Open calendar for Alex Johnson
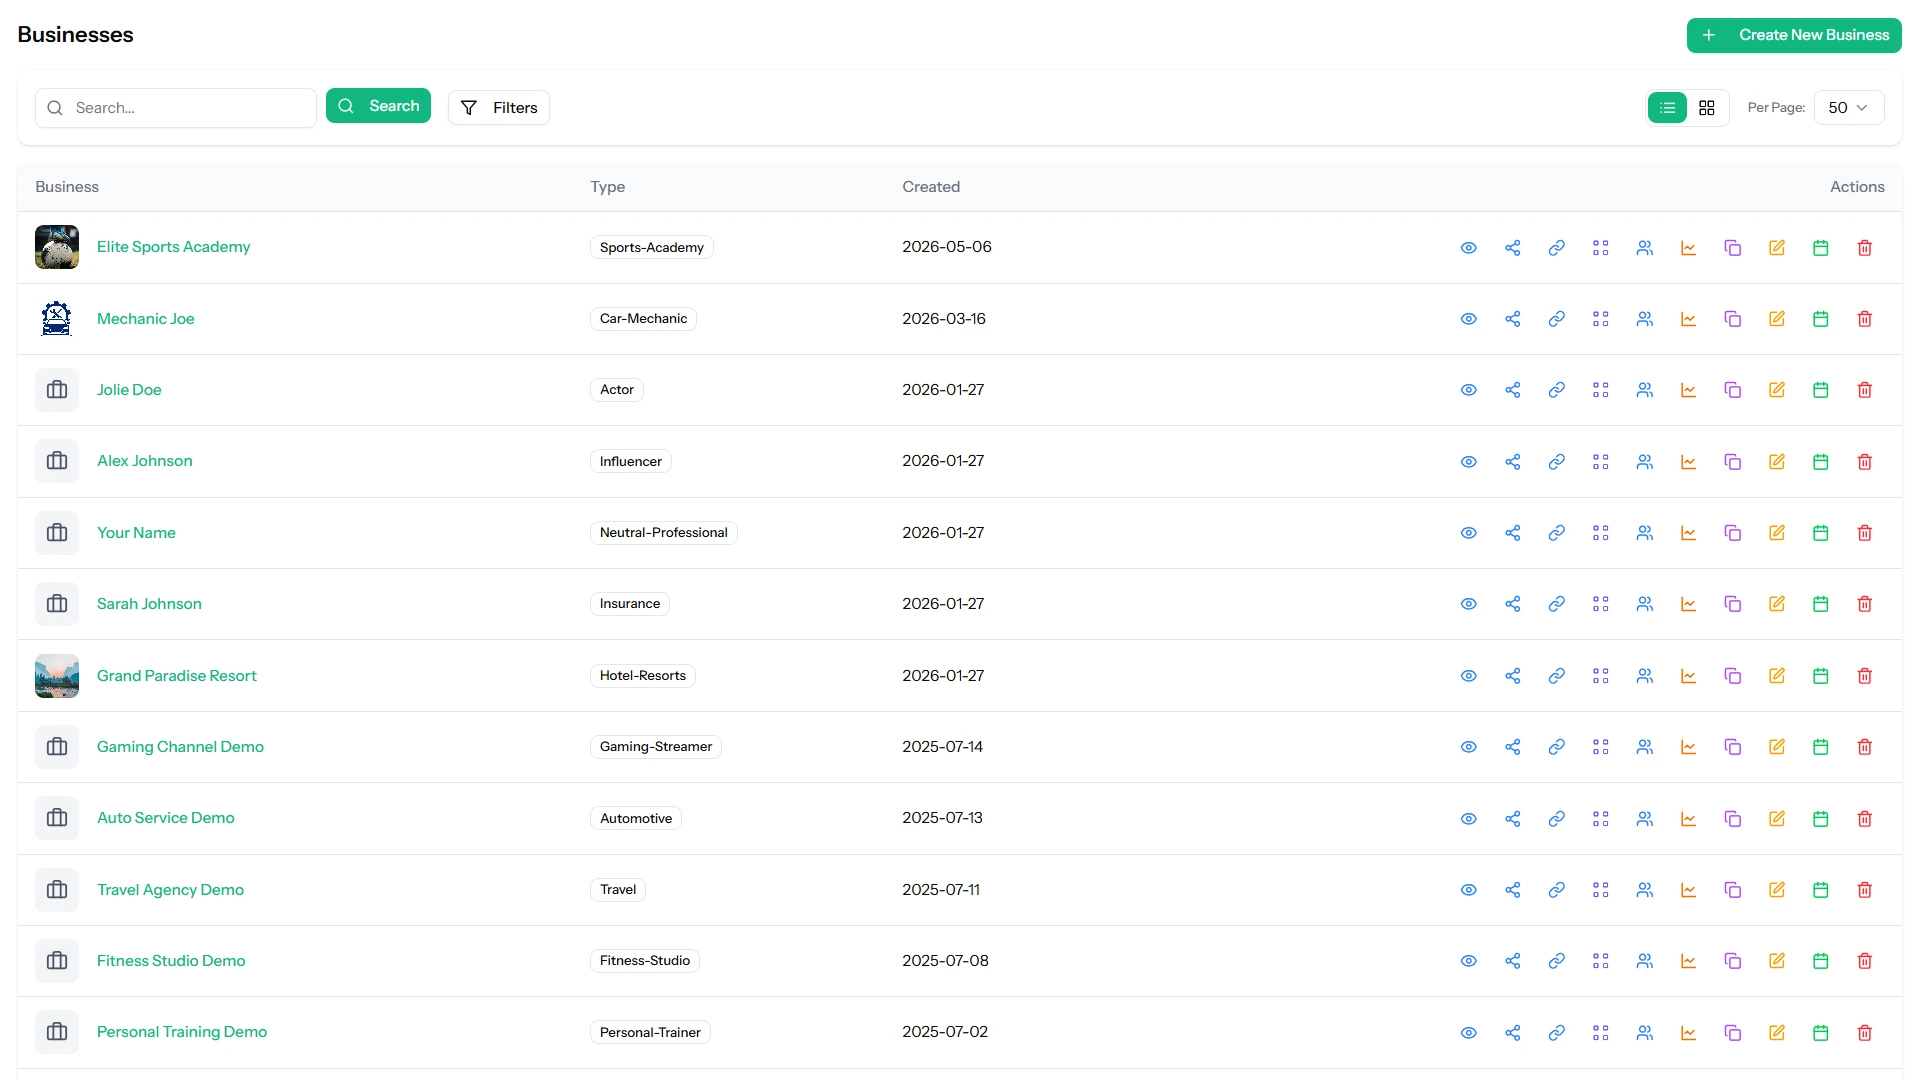This screenshot has height=1080, width=1920. point(1820,462)
